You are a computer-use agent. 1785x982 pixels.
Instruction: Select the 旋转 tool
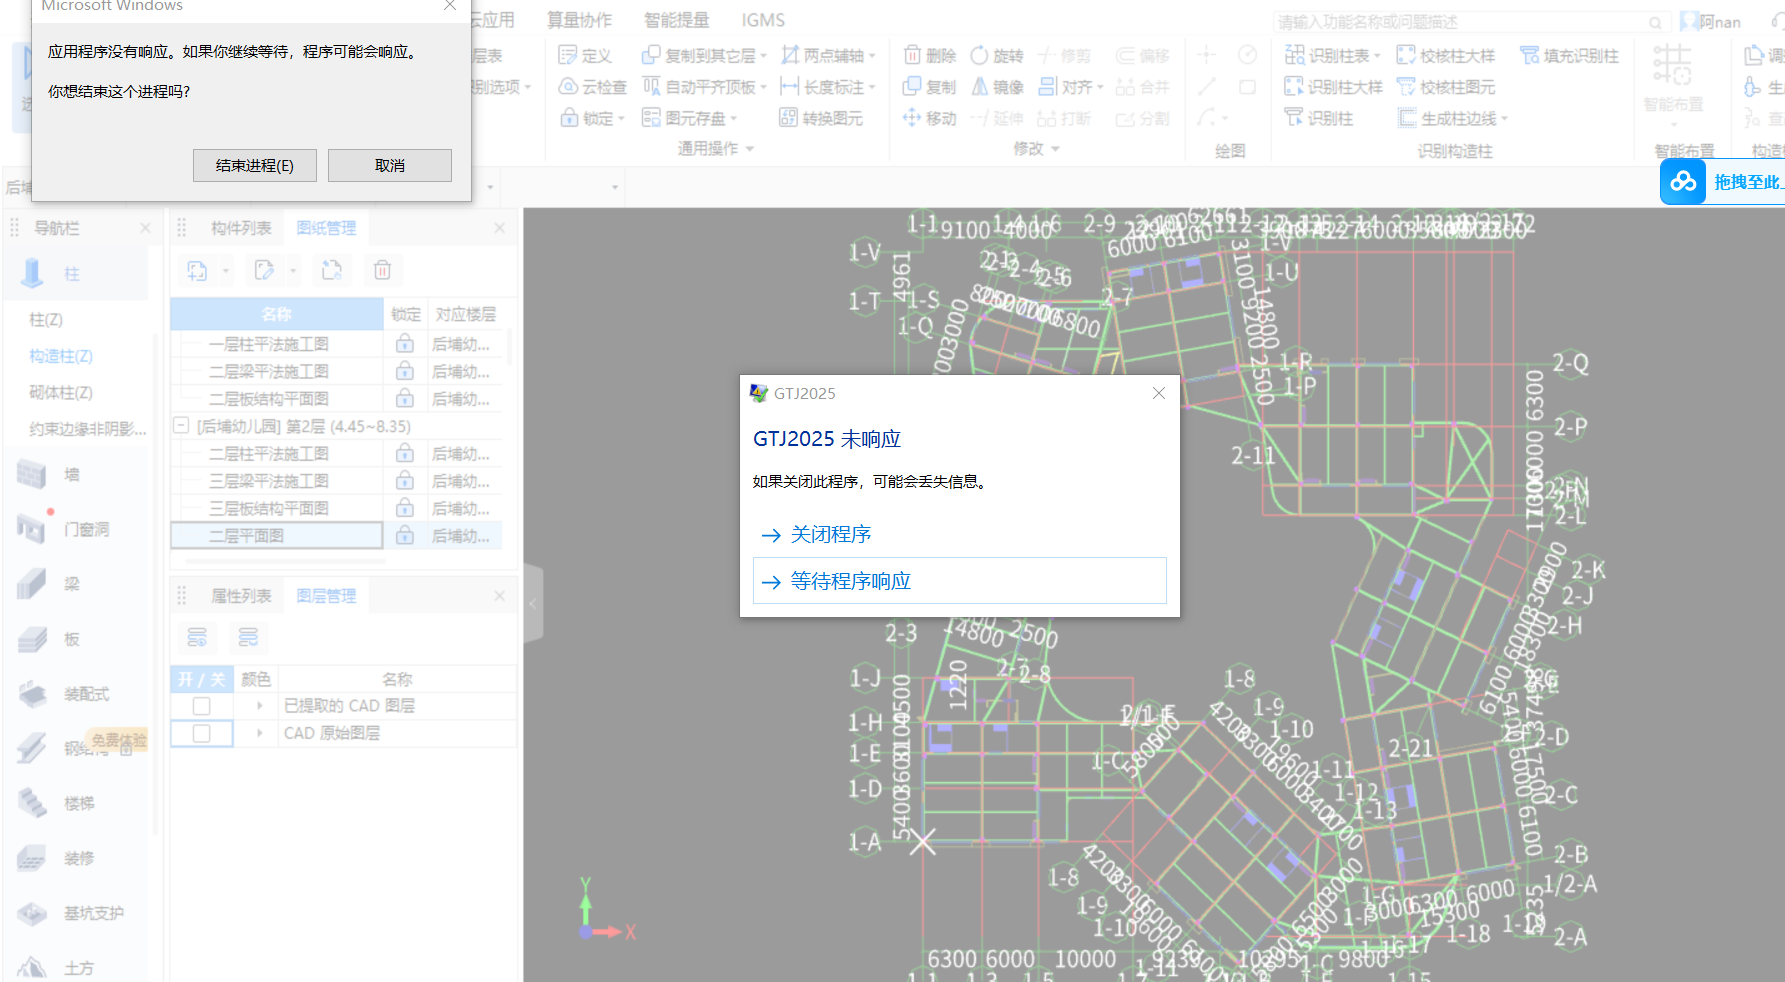point(996,55)
